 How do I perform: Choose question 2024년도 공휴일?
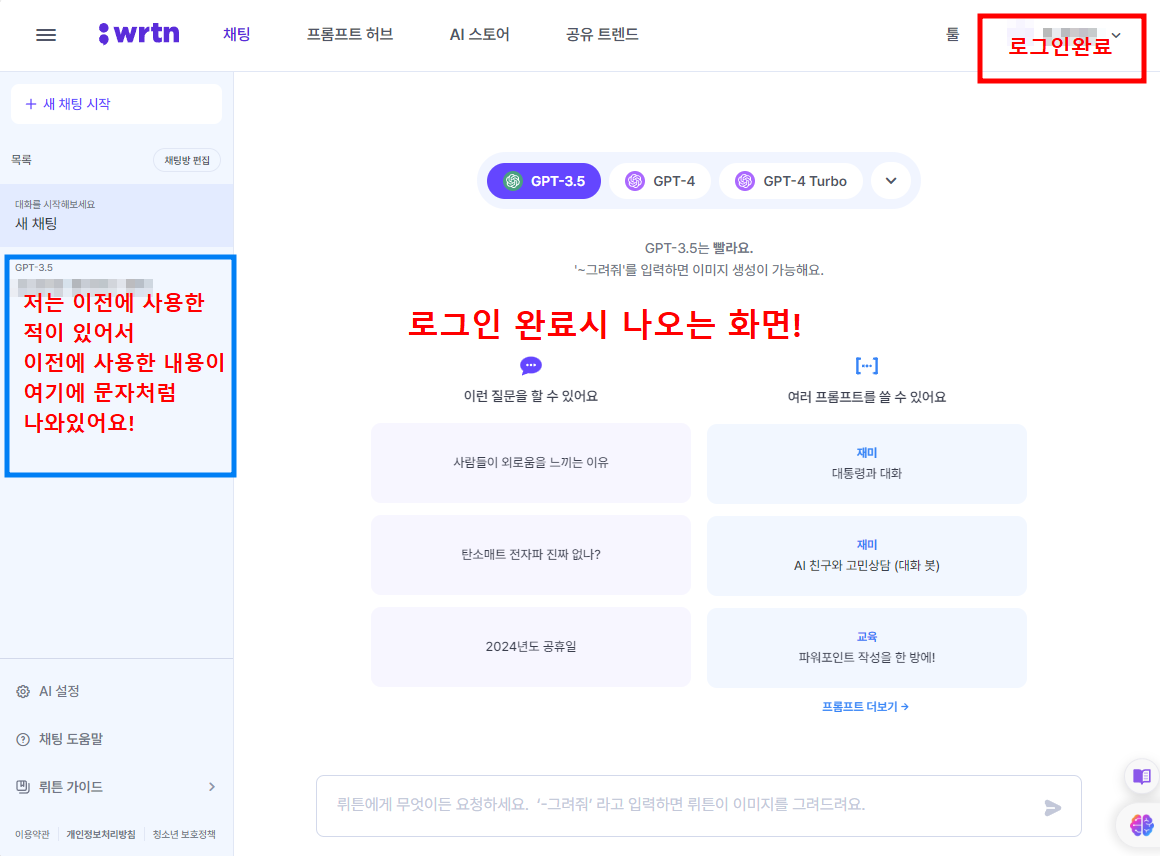pyautogui.click(x=530, y=647)
